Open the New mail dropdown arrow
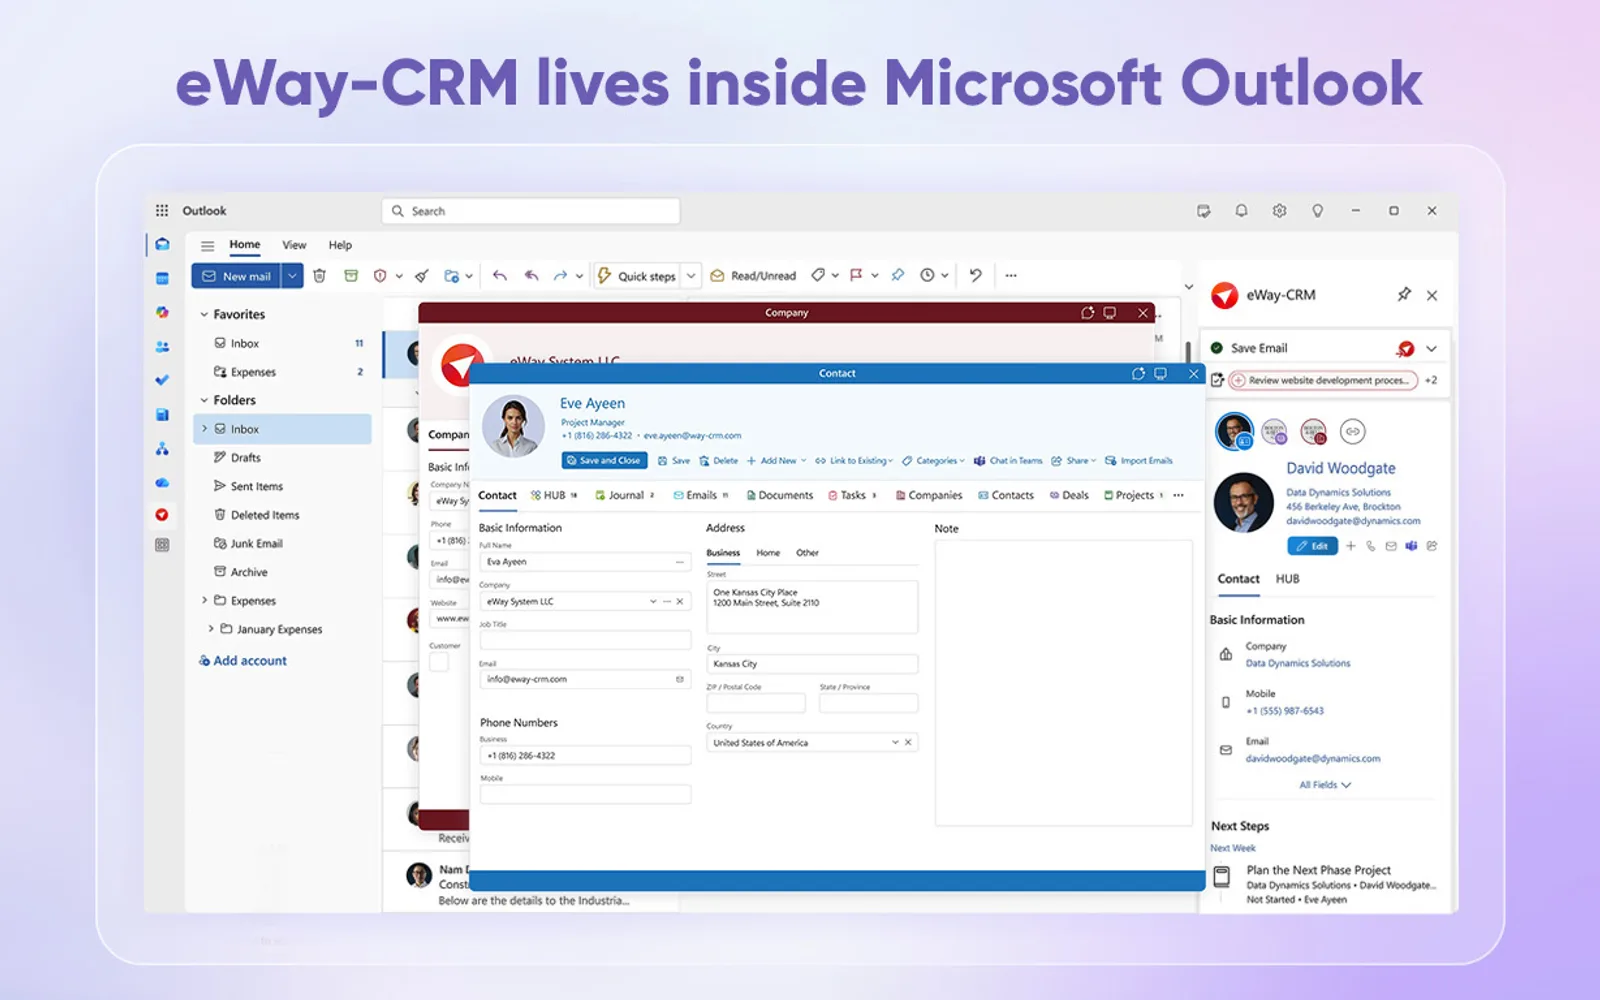Image resolution: width=1600 pixels, height=1000 pixels. pos(292,276)
